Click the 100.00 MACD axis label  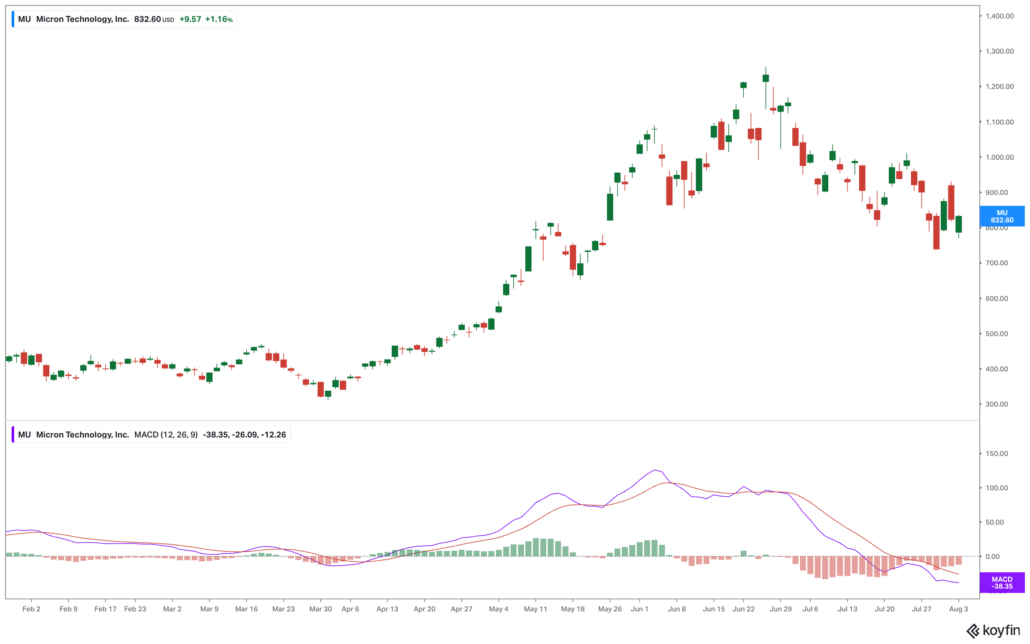997,488
